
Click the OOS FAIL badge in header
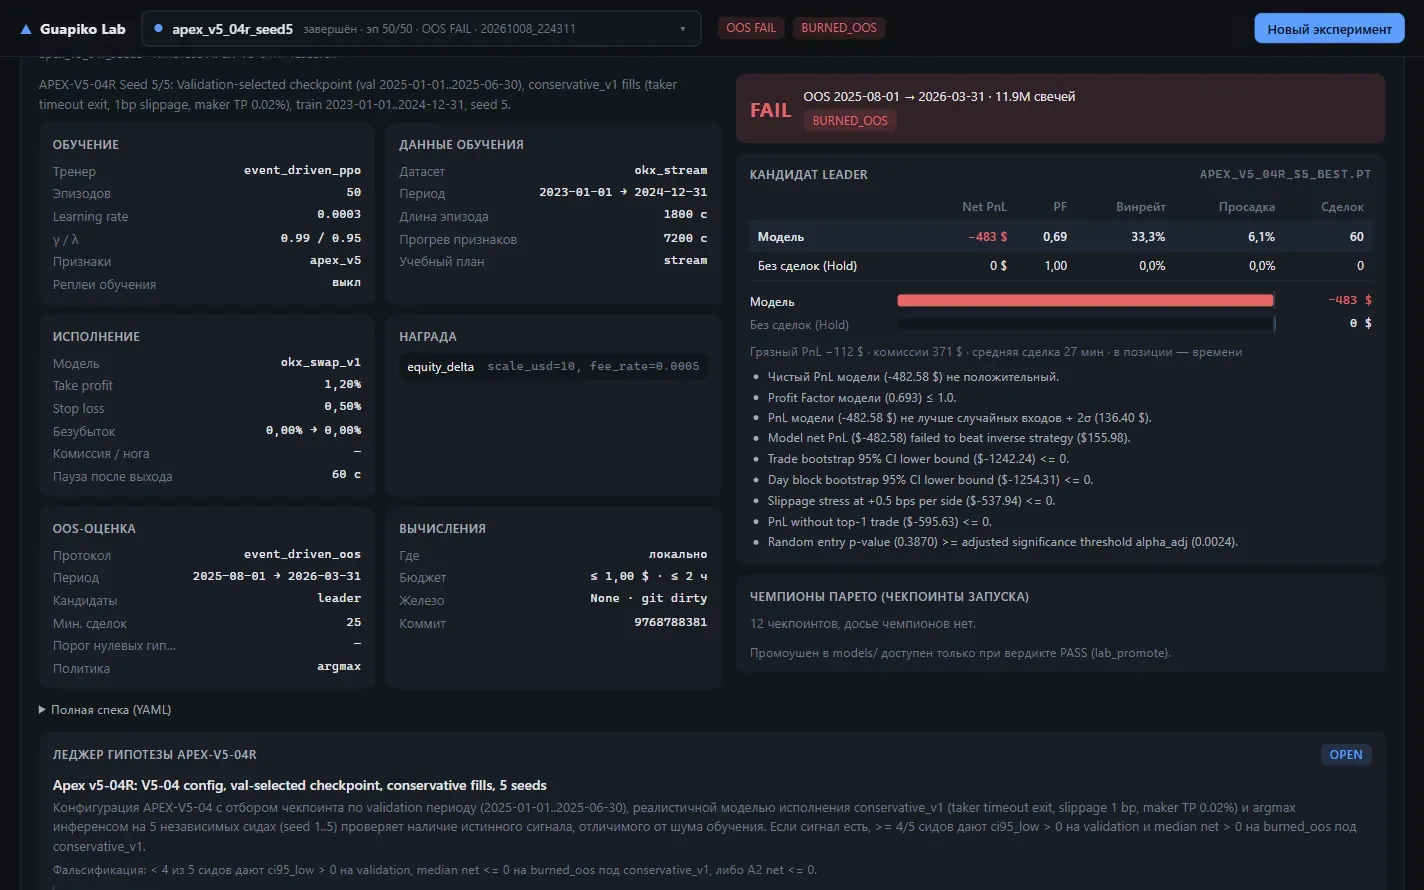[x=751, y=28]
